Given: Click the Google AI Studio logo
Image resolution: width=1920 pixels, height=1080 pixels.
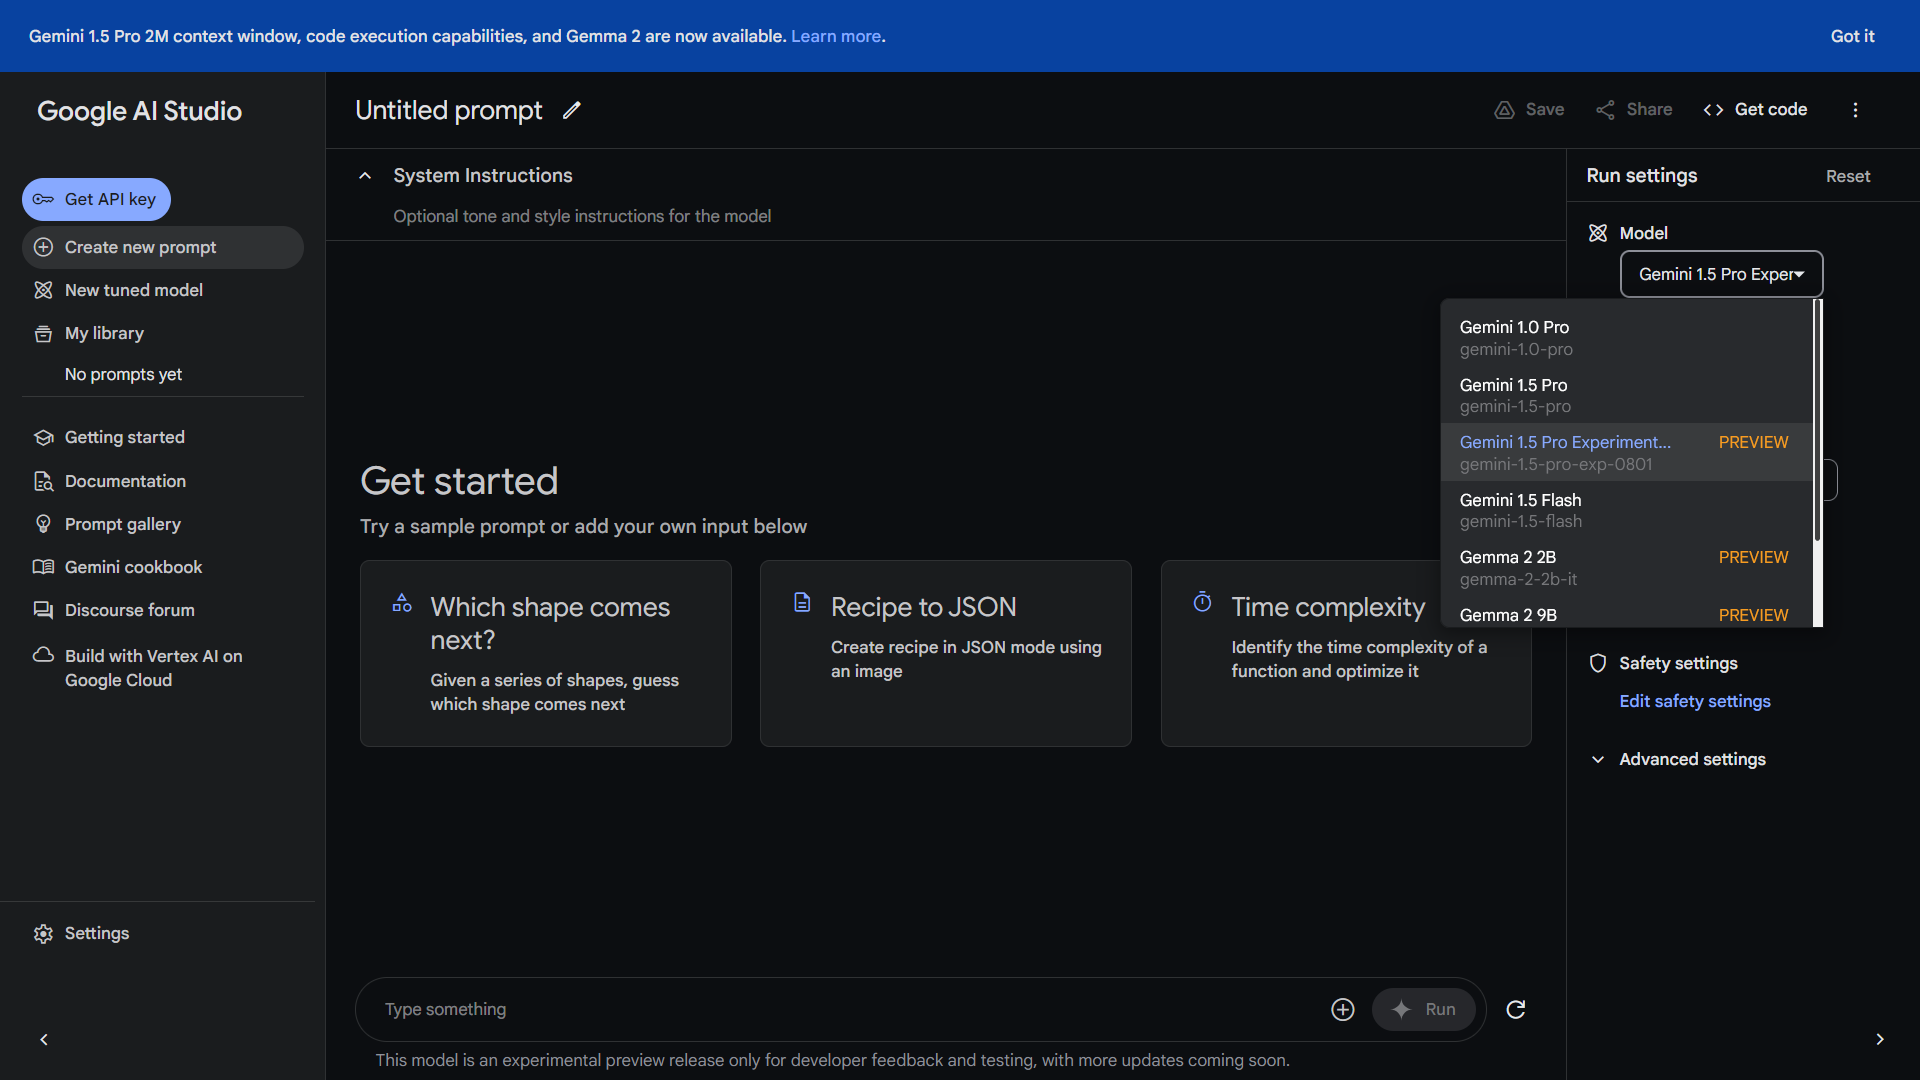Looking at the screenshot, I should [x=140, y=111].
